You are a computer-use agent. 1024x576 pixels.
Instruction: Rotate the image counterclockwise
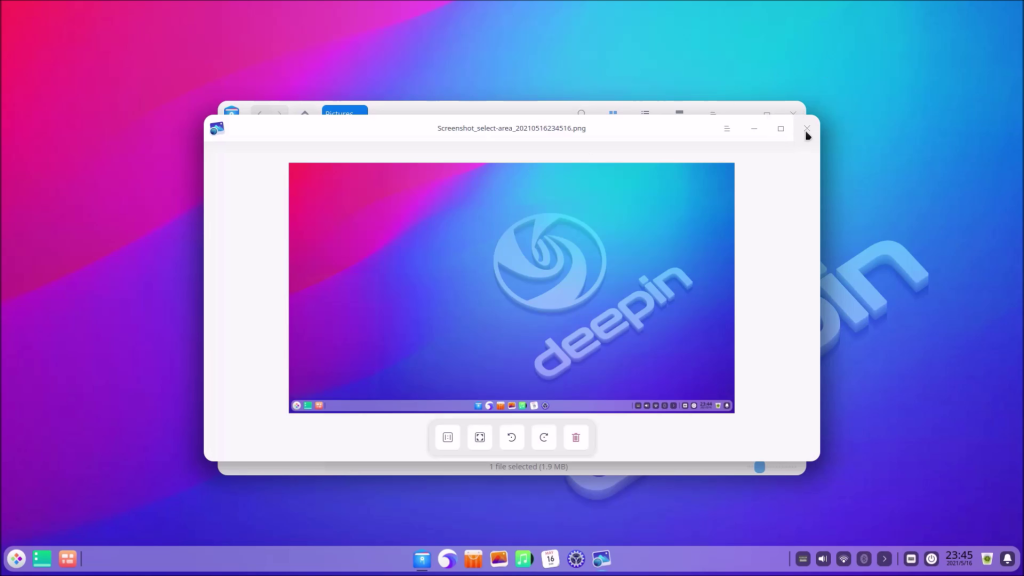tap(512, 437)
